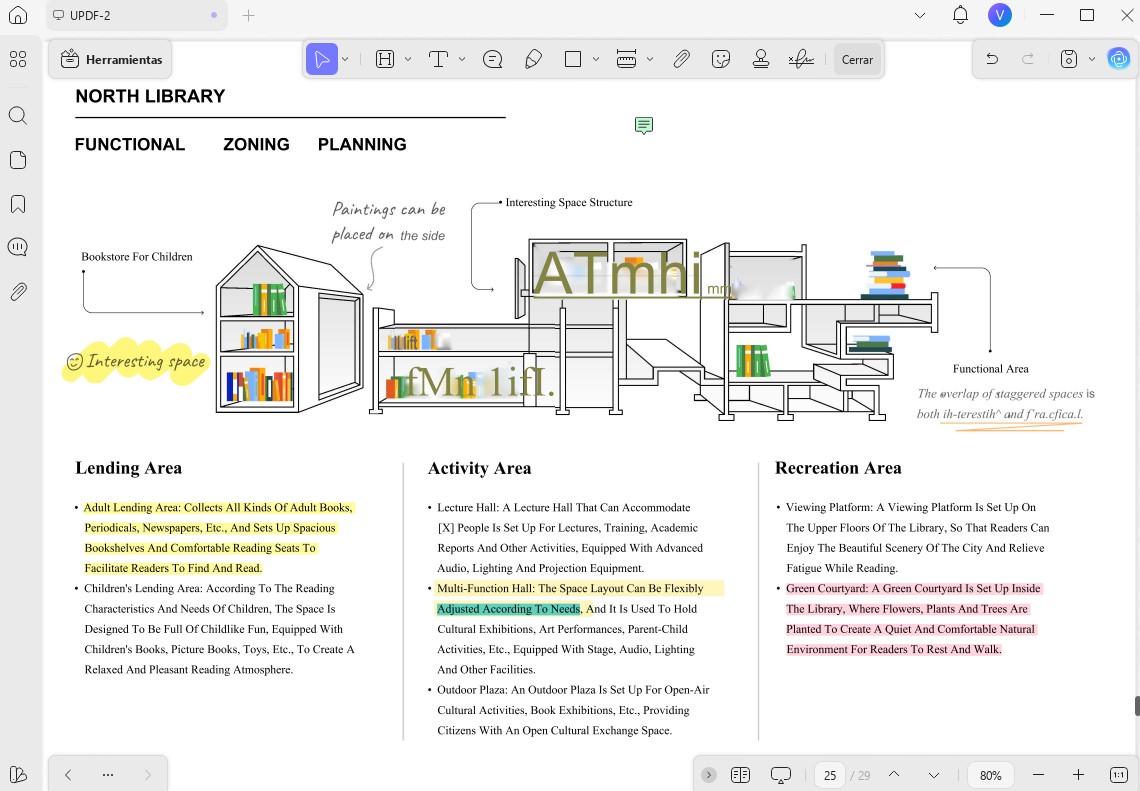Go forward with the right arrow navigation button
Screen dimensions: 1140x791
(x=148, y=775)
